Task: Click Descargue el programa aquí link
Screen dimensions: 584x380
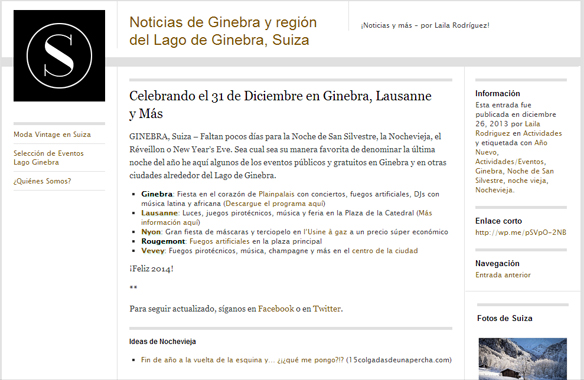Action: coord(275,203)
